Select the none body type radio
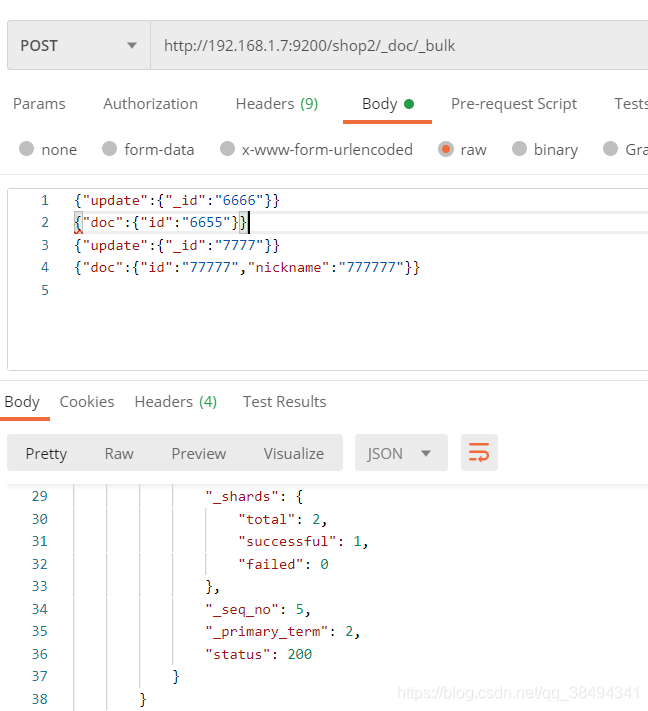The width and height of the screenshot is (648, 711). [27, 149]
